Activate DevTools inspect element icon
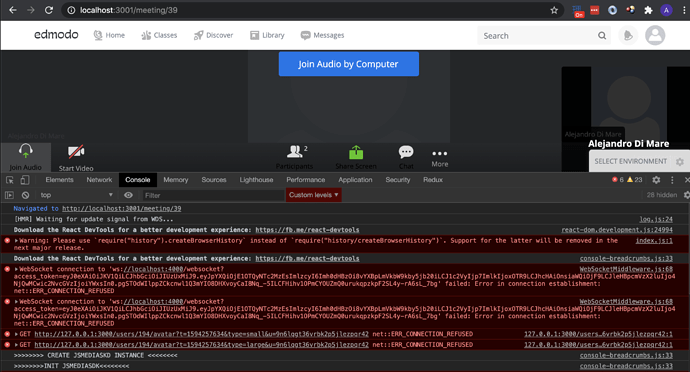The height and width of the screenshot is (372, 690). point(10,180)
